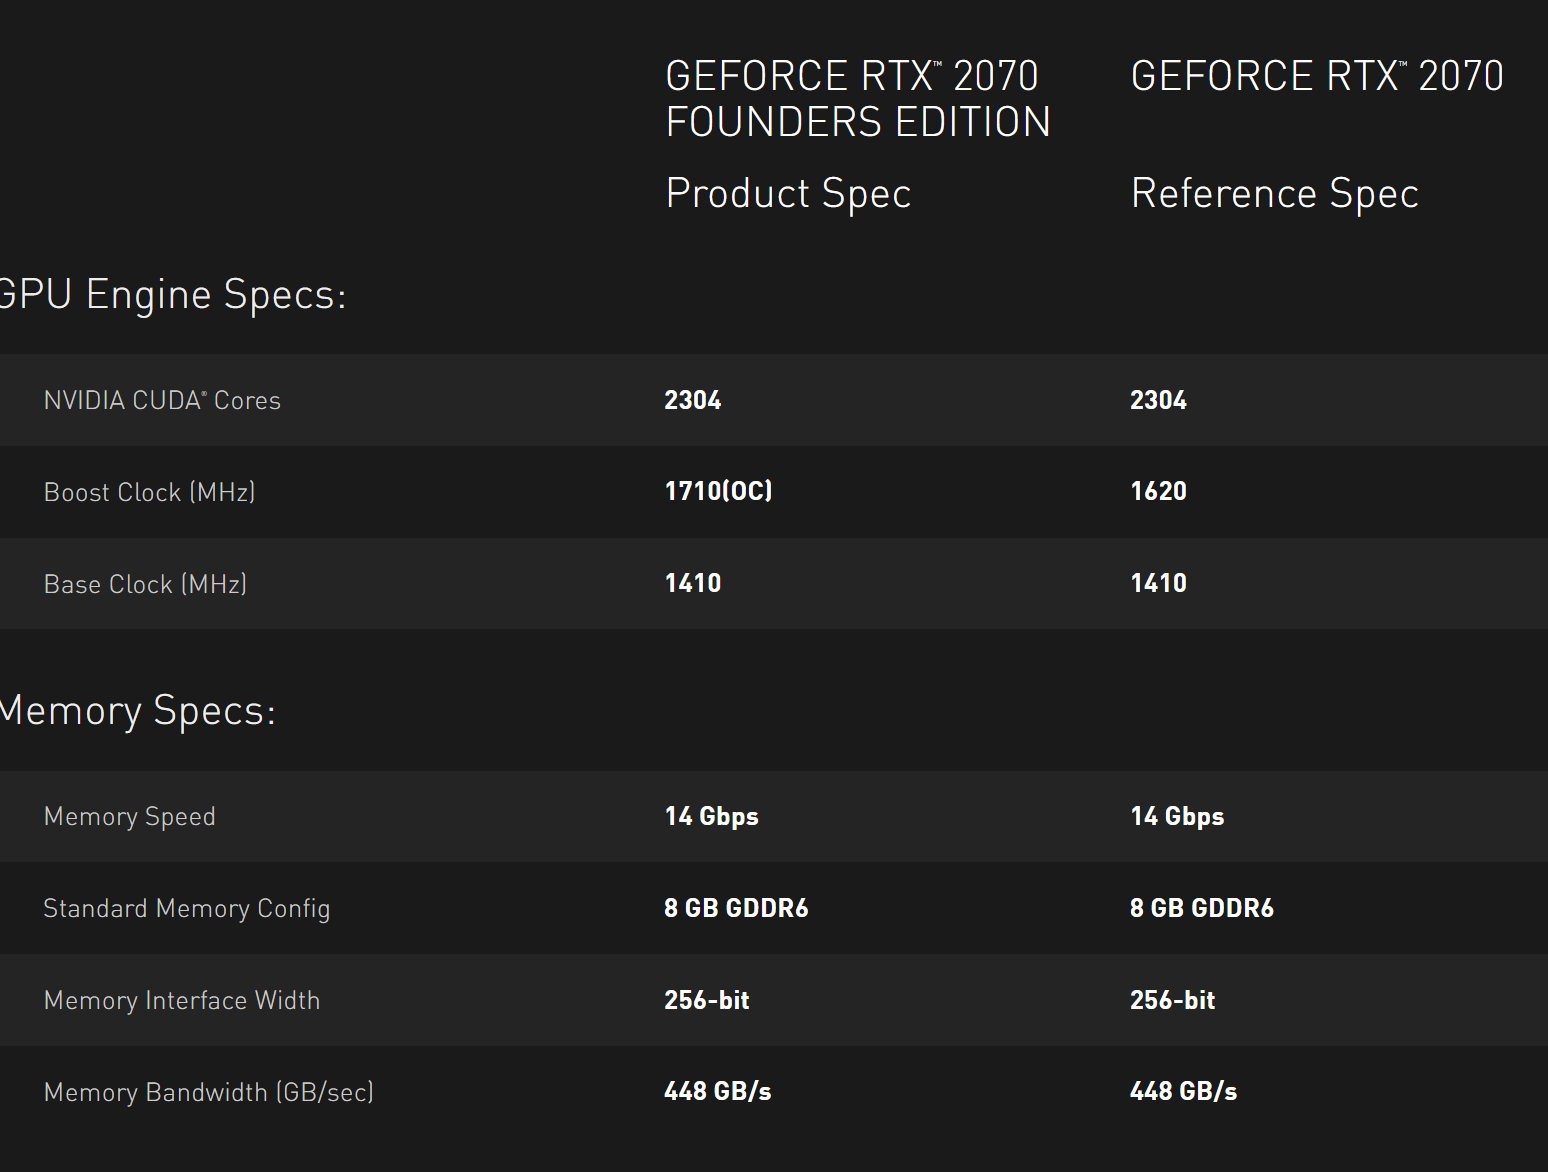Select the Memory Specs section title
Screen dimensions: 1548x1172
(x=137, y=711)
